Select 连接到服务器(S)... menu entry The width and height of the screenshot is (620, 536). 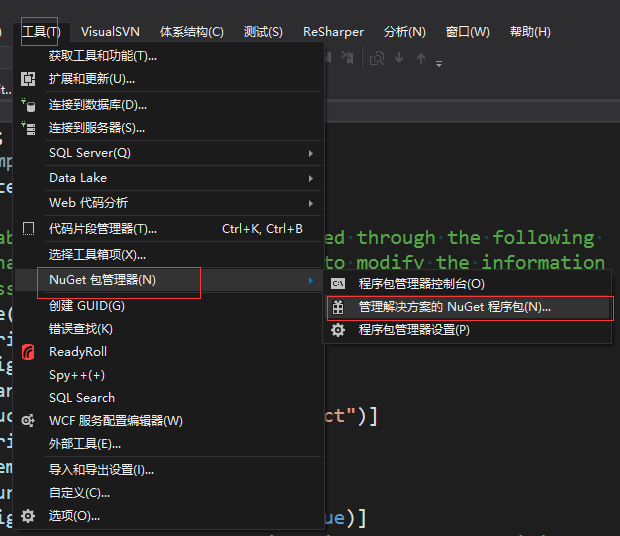[x=168, y=128]
